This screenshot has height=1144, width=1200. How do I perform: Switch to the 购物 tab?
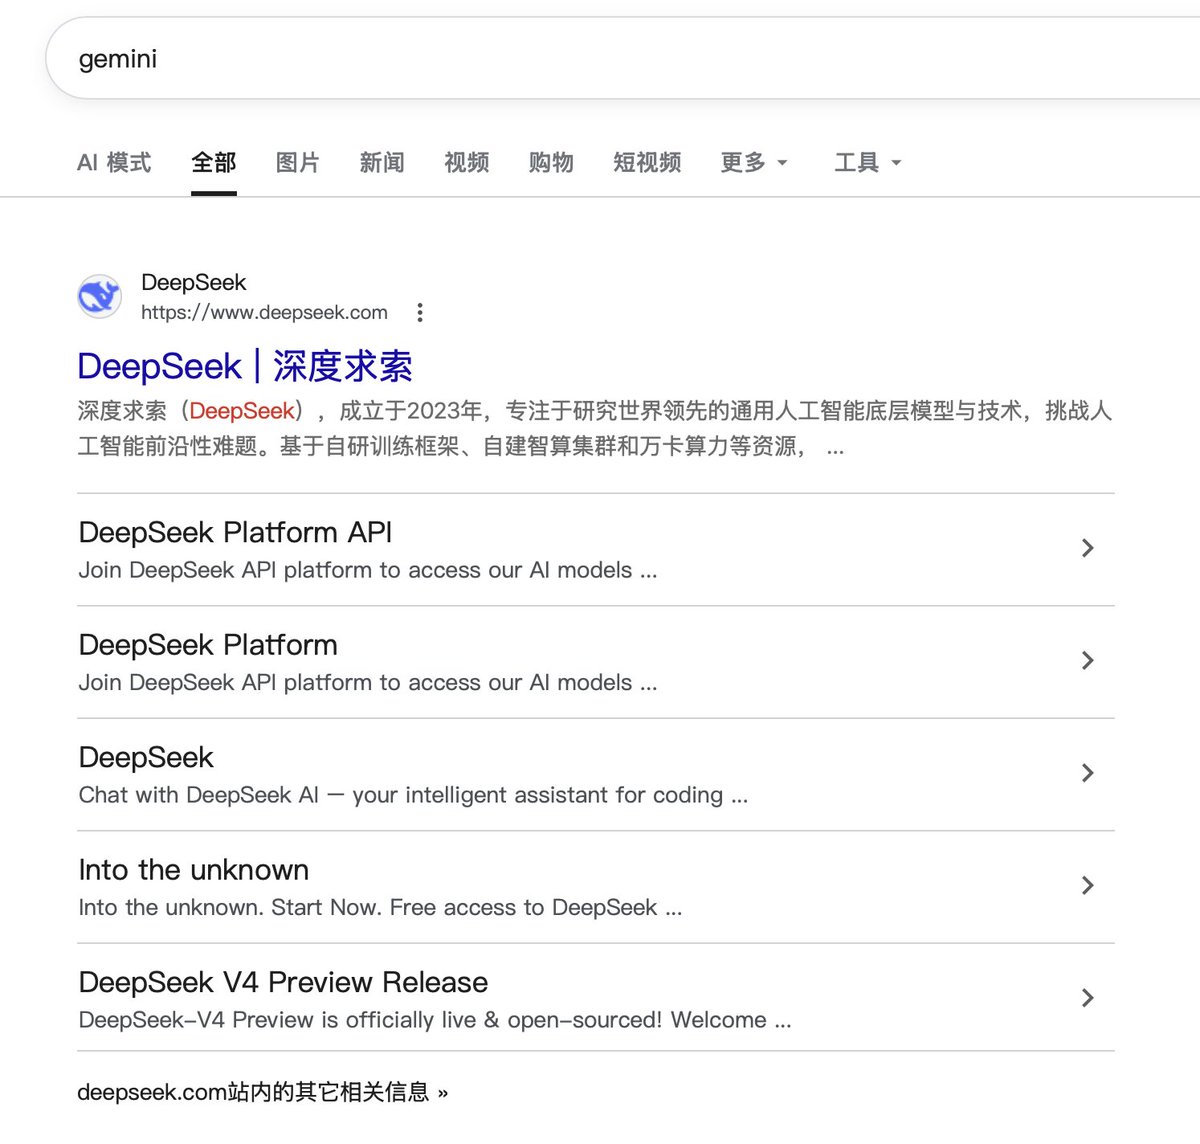tap(551, 162)
